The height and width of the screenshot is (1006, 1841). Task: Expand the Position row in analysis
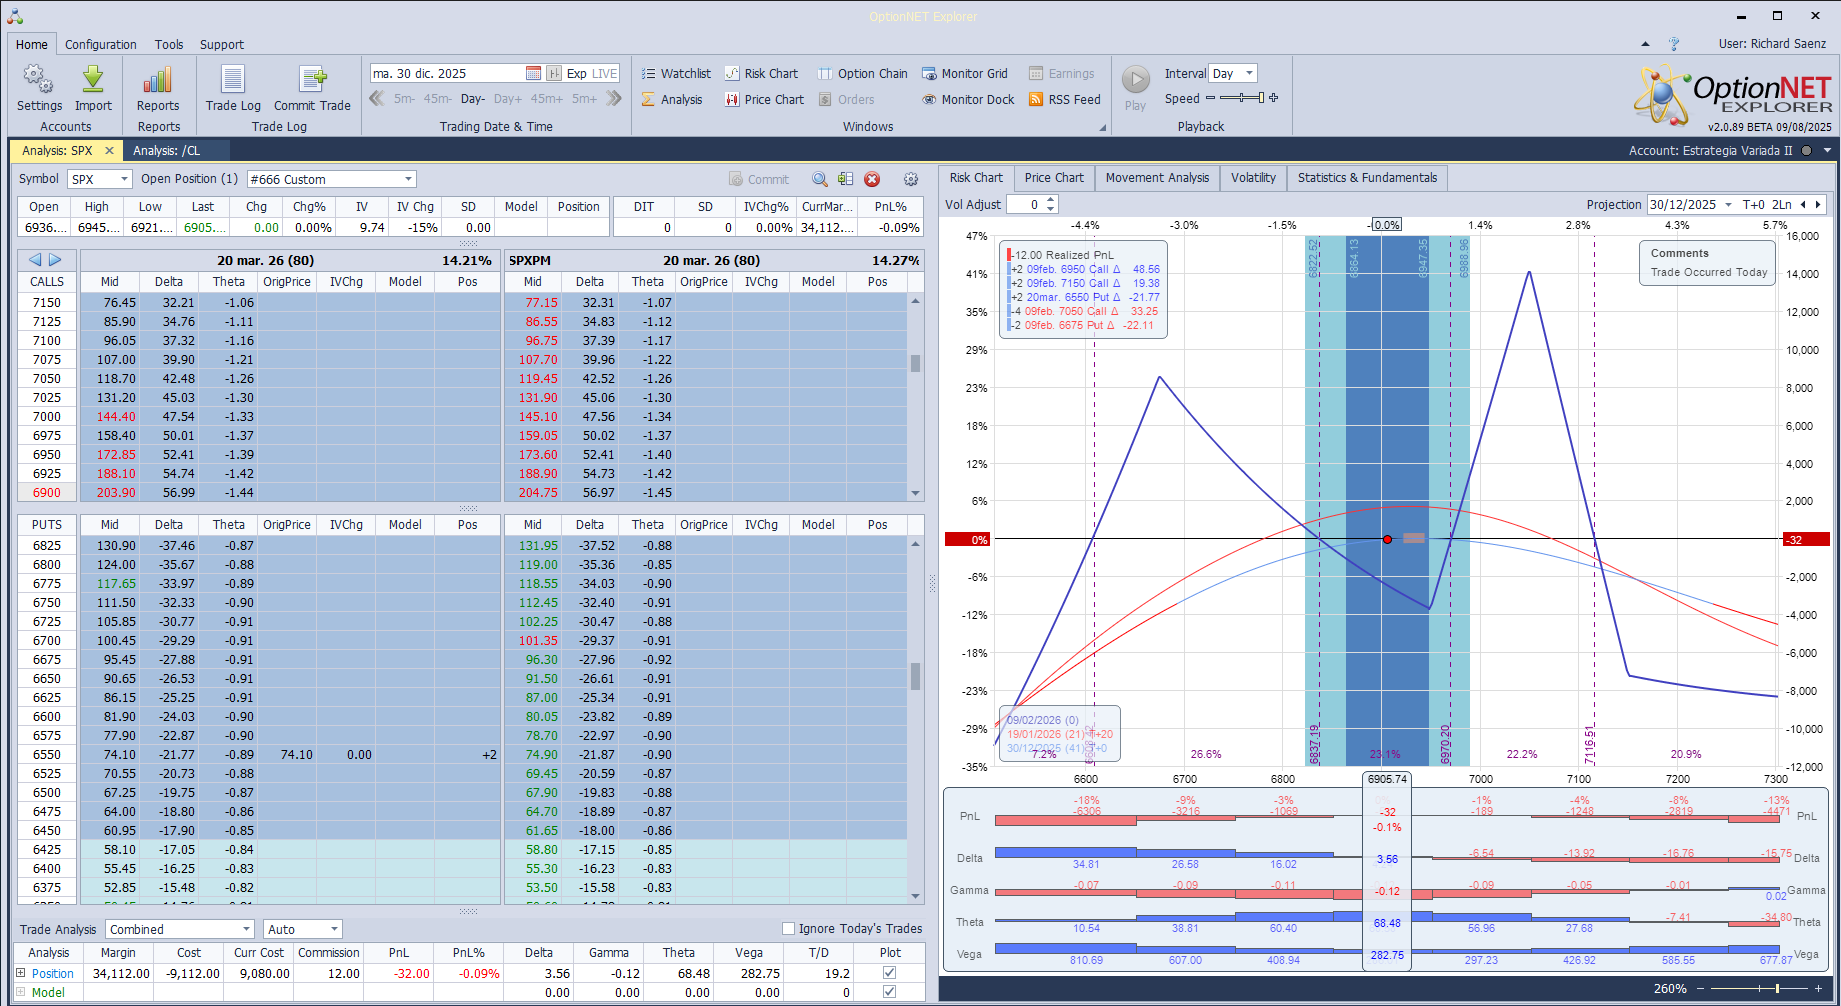click(x=21, y=973)
